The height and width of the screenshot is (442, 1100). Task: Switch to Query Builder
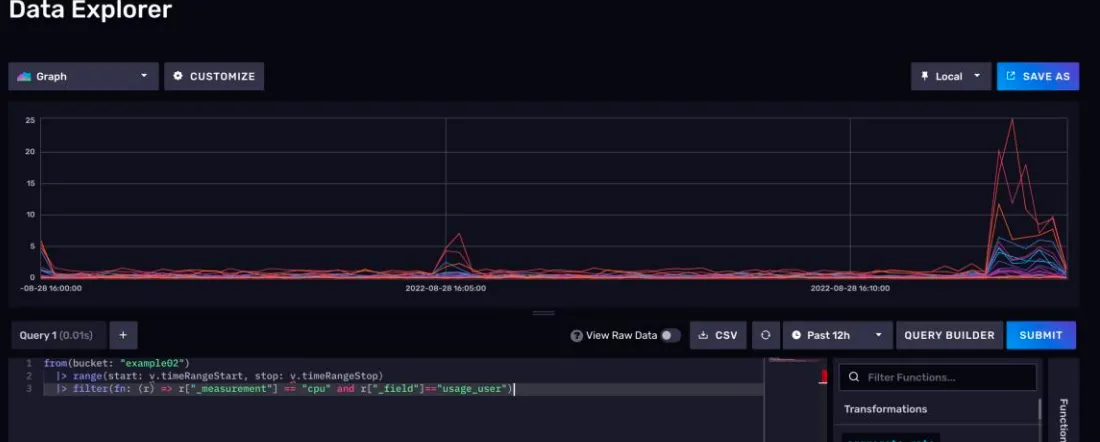pos(949,336)
